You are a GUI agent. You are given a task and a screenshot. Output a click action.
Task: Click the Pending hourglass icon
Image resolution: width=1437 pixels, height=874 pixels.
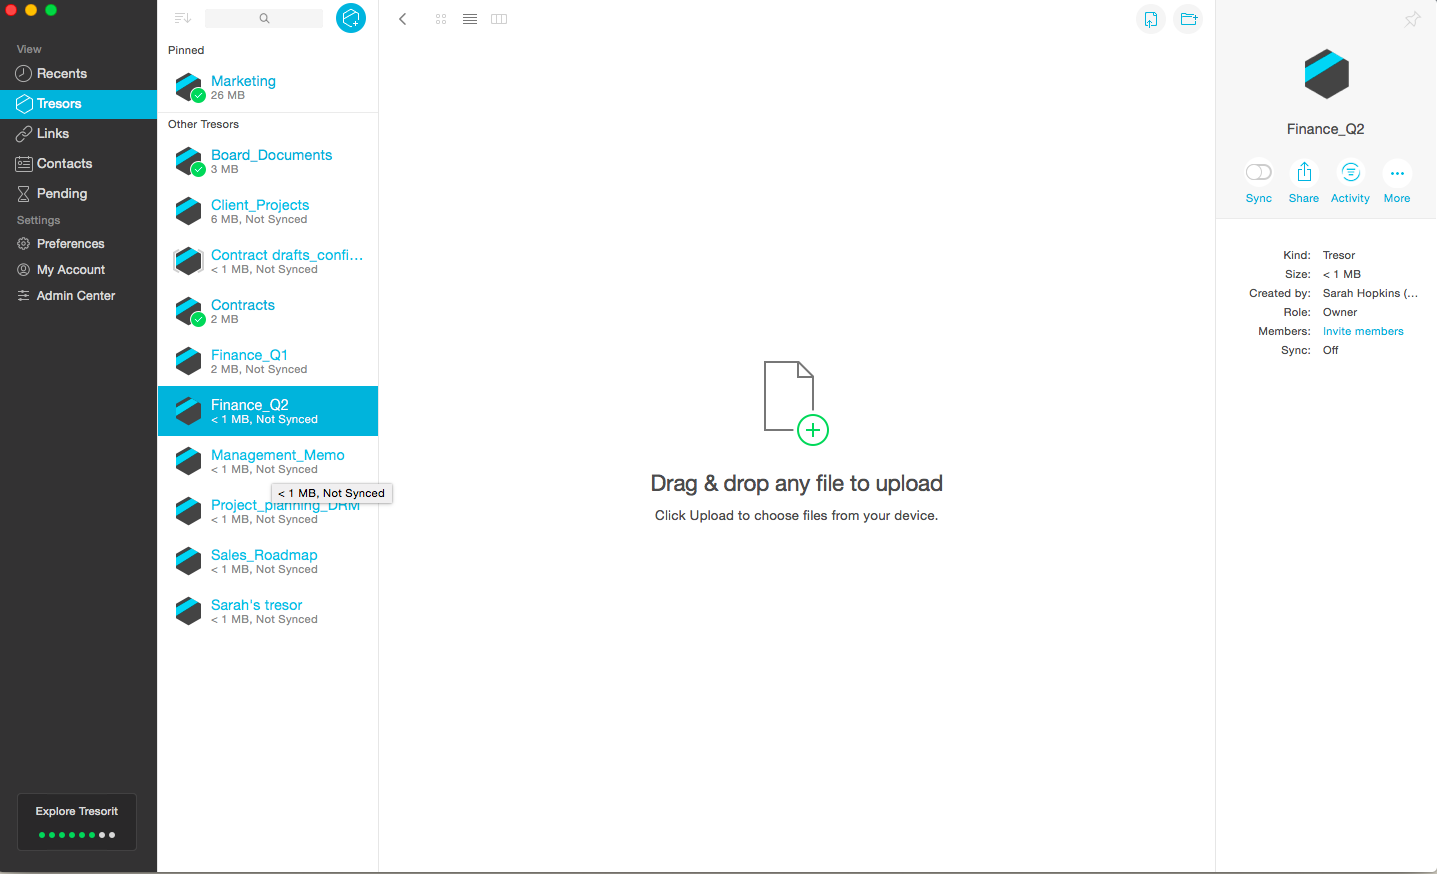[24, 194]
